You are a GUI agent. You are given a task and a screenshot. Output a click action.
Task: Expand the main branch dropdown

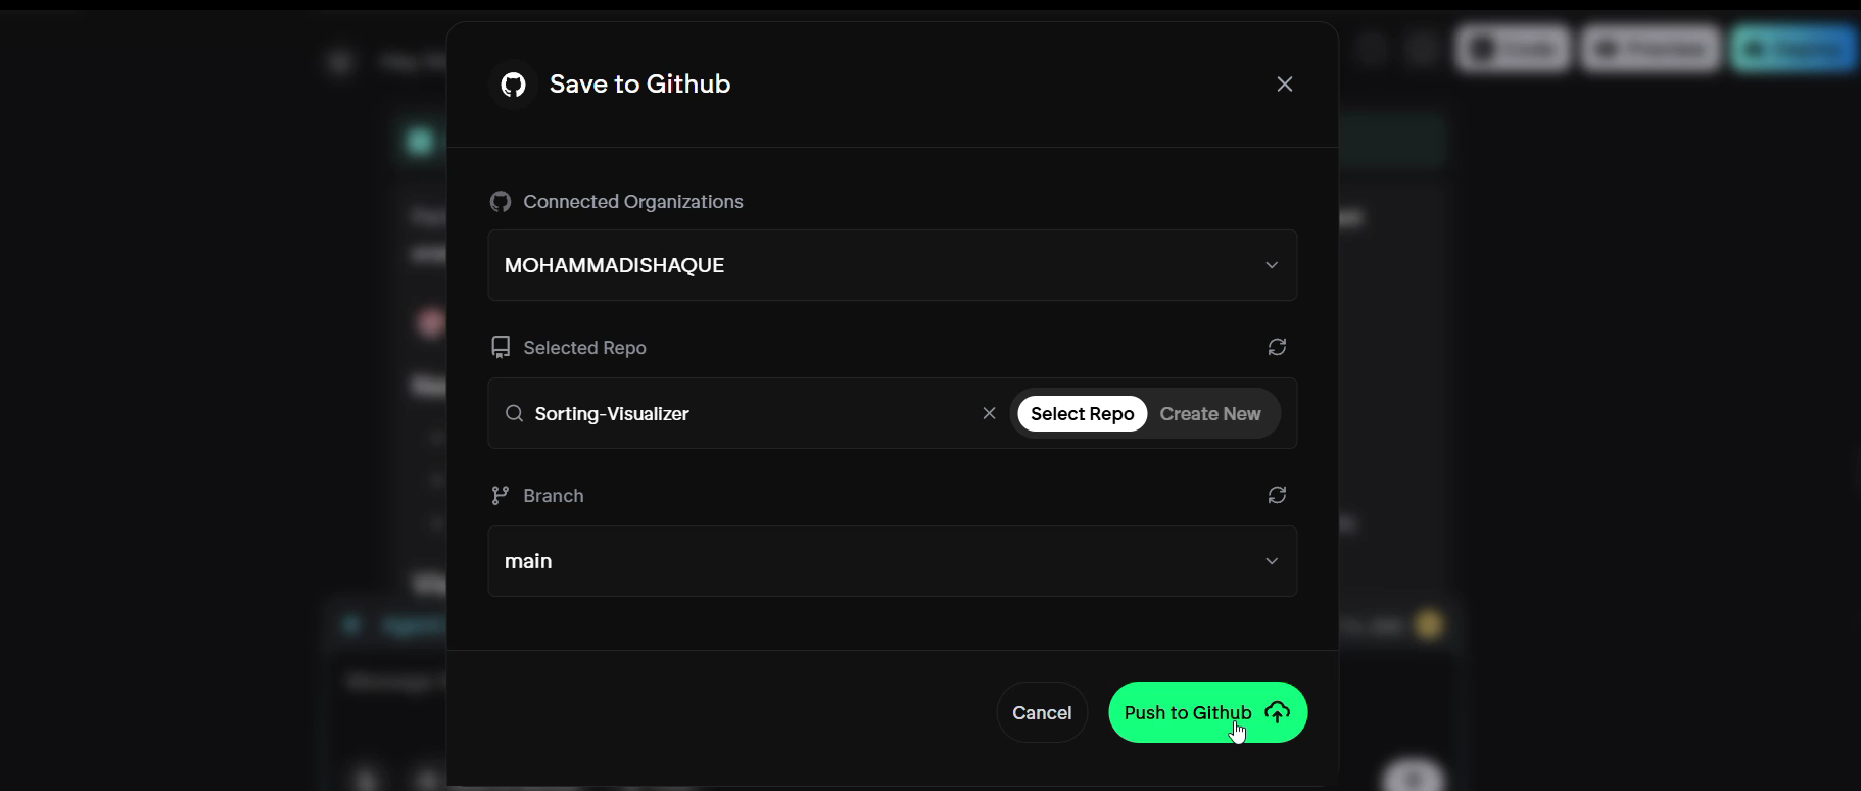coord(892,561)
